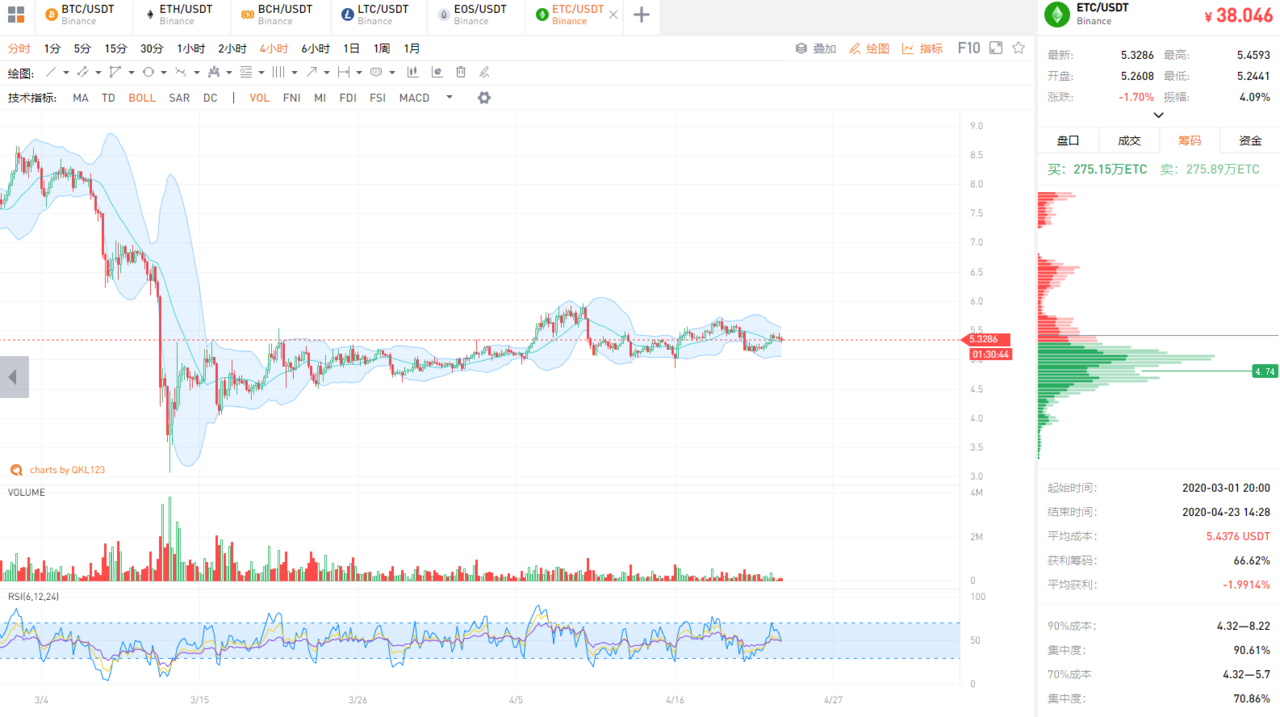Close the ETC/USDT tab
This screenshot has height=717, width=1280.
pos(613,15)
